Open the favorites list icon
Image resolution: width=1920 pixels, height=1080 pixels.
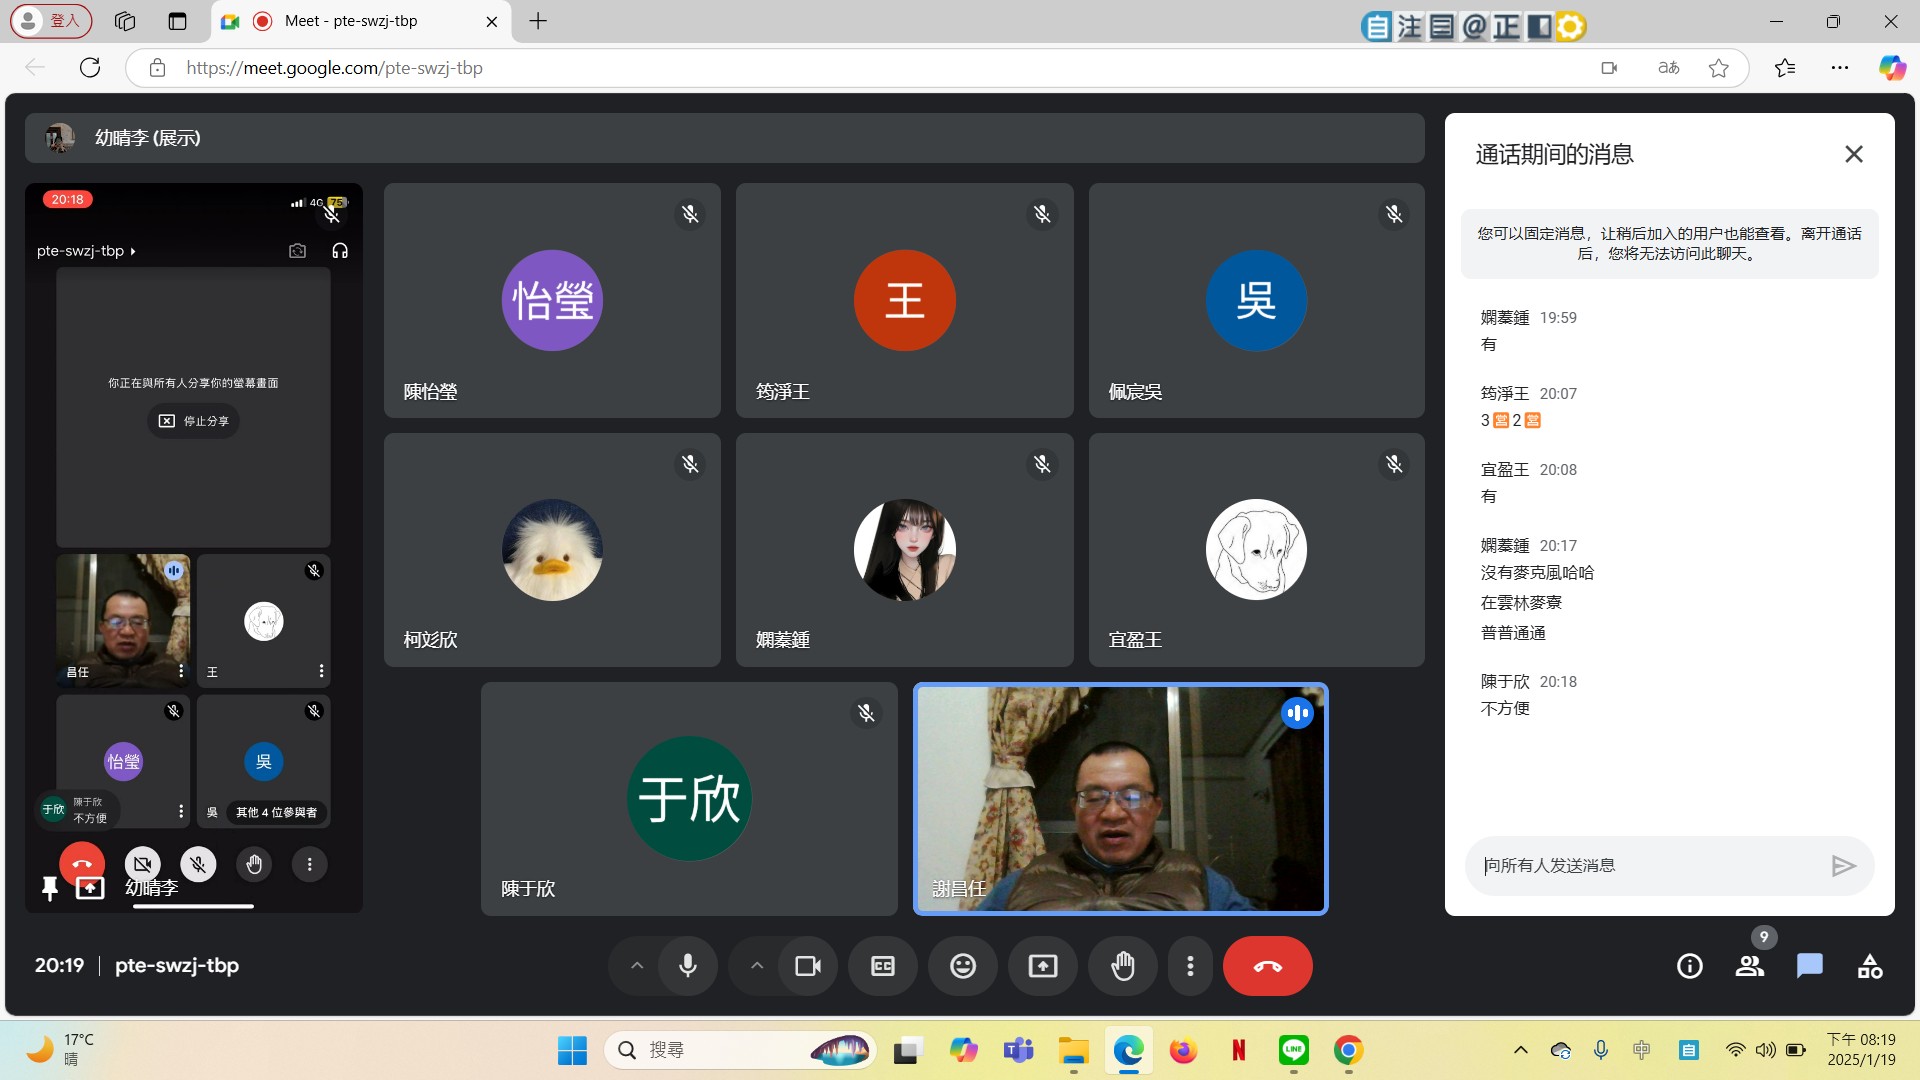click(x=1785, y=68)
